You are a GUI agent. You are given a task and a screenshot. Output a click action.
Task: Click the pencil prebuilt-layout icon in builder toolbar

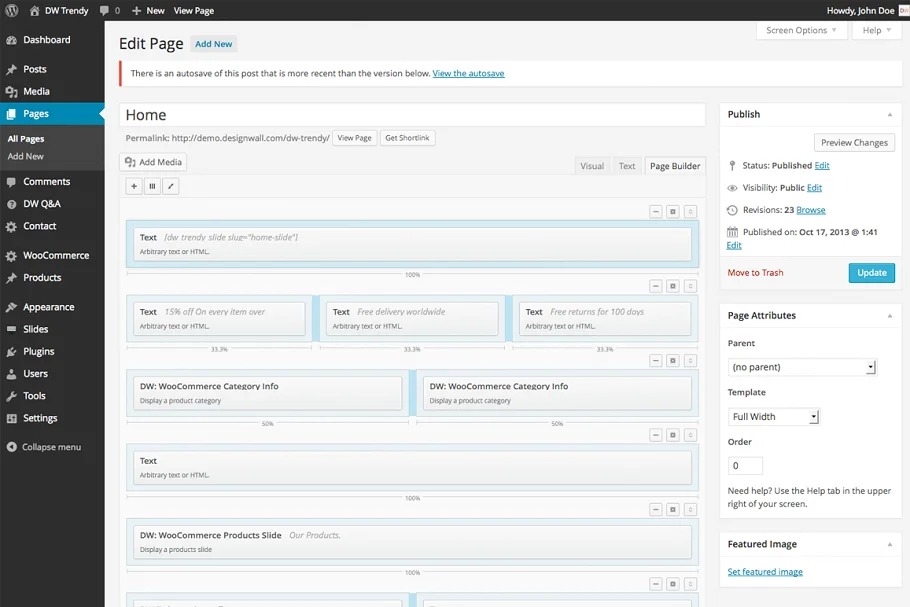tap(170, 186)
